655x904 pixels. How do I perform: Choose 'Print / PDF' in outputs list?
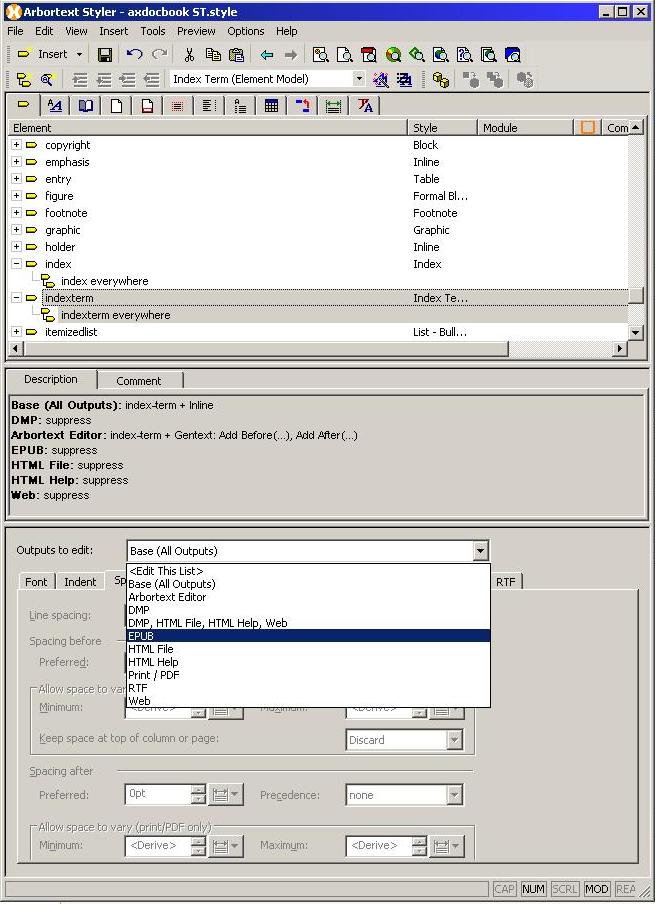(x=308, y=675)
